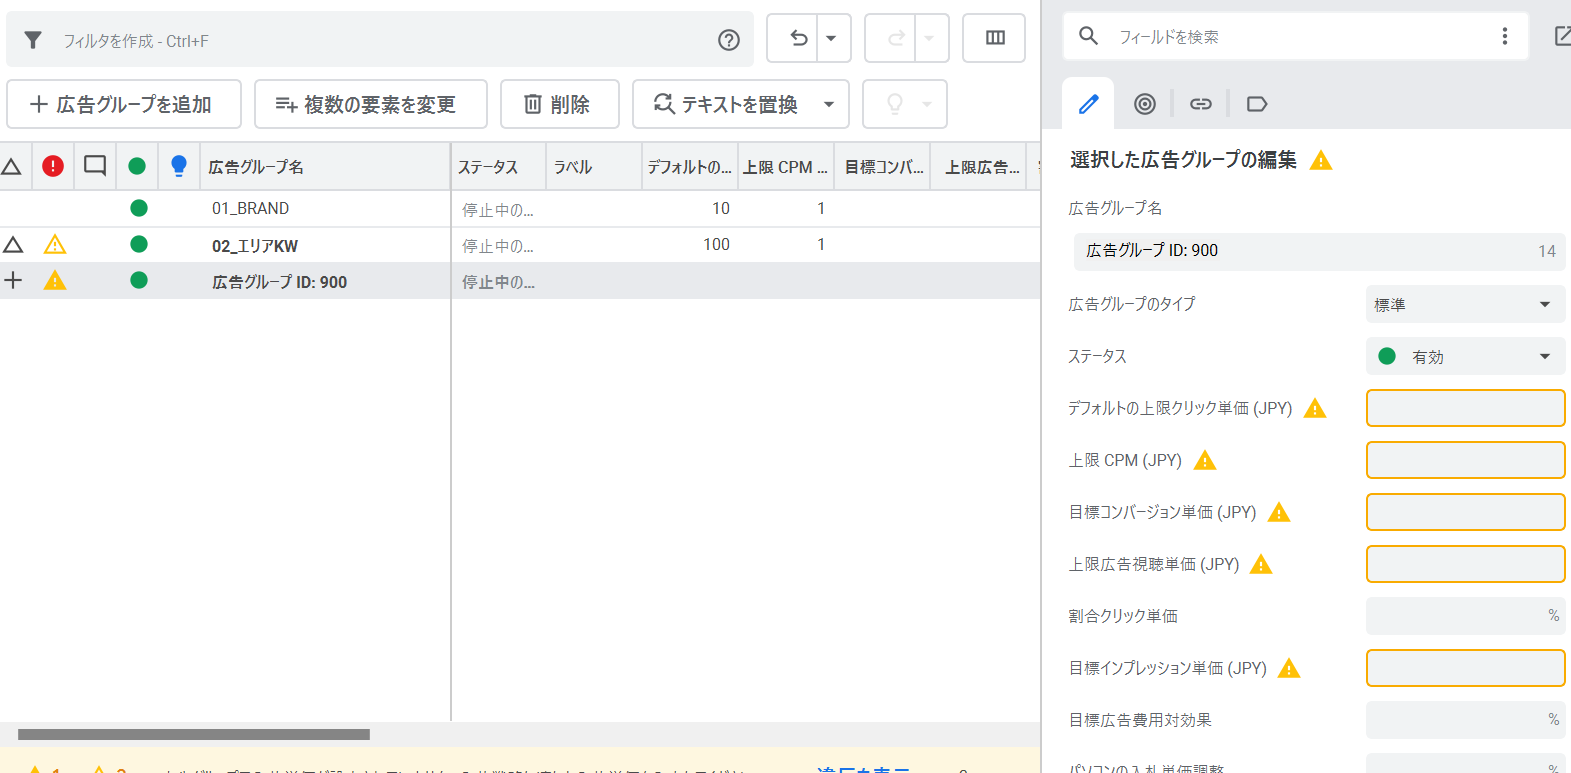Sort by ステータス column header
Viewport: 1571px width, 773px height.
(x=498, y=167)
